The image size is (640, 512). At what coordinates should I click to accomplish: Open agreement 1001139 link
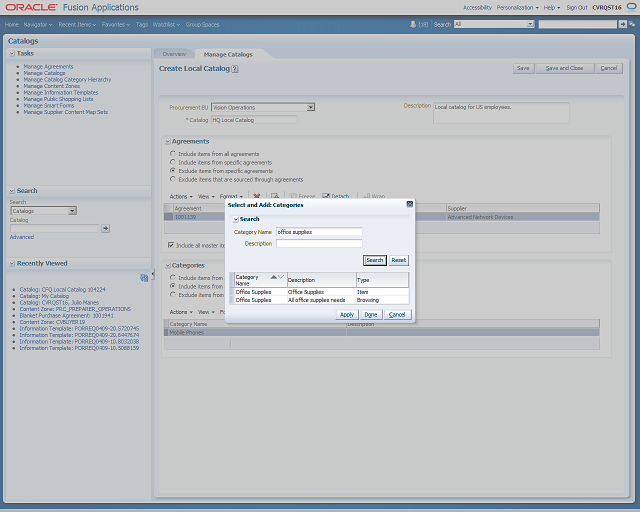pos(185,217)
